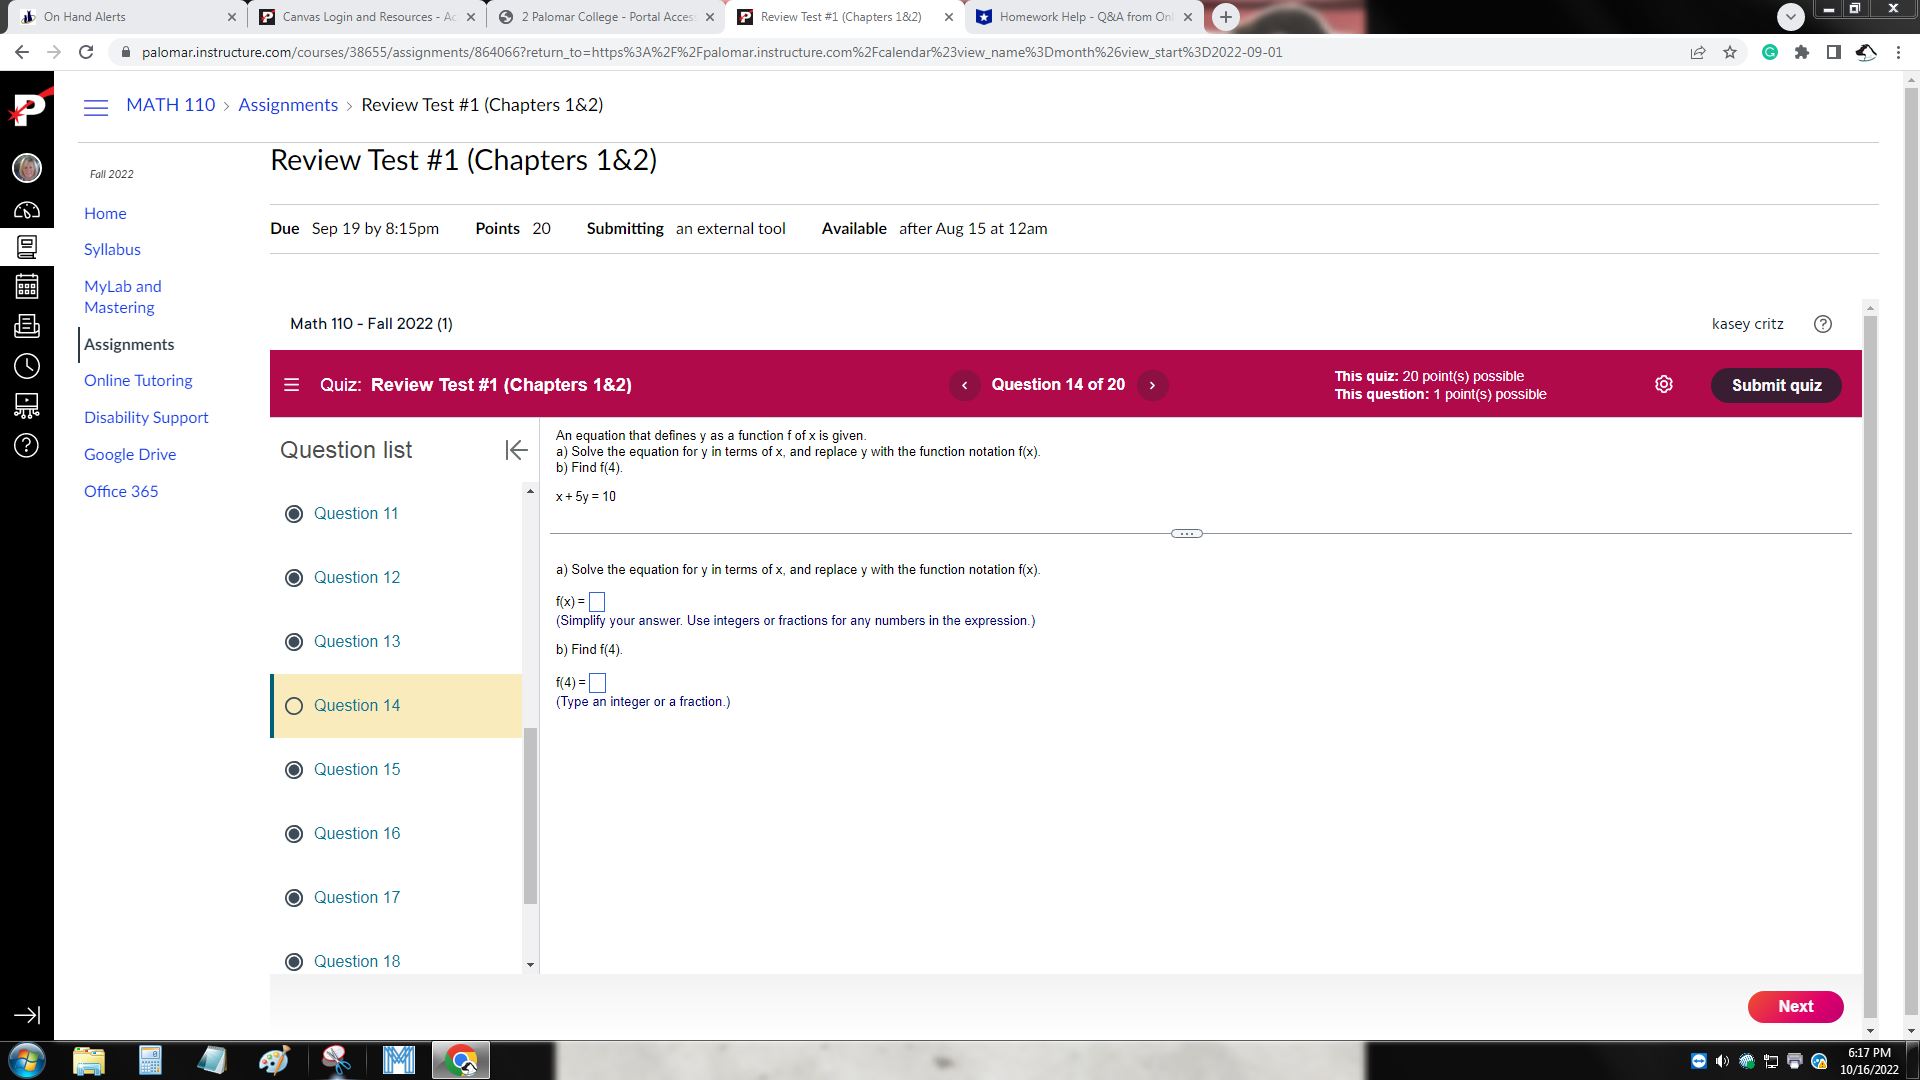Open the Account profile photo in sidebar
The width and height of the screenshot is (1920, 1080).
(27, 168)
